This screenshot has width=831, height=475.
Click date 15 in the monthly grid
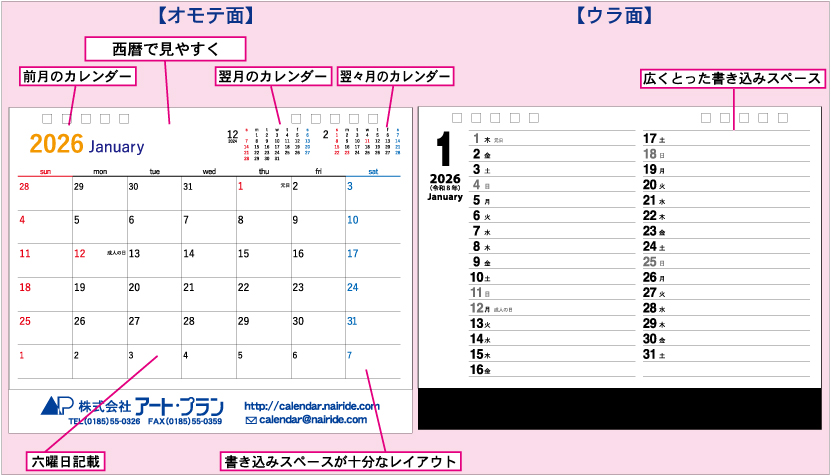(243, 254)
